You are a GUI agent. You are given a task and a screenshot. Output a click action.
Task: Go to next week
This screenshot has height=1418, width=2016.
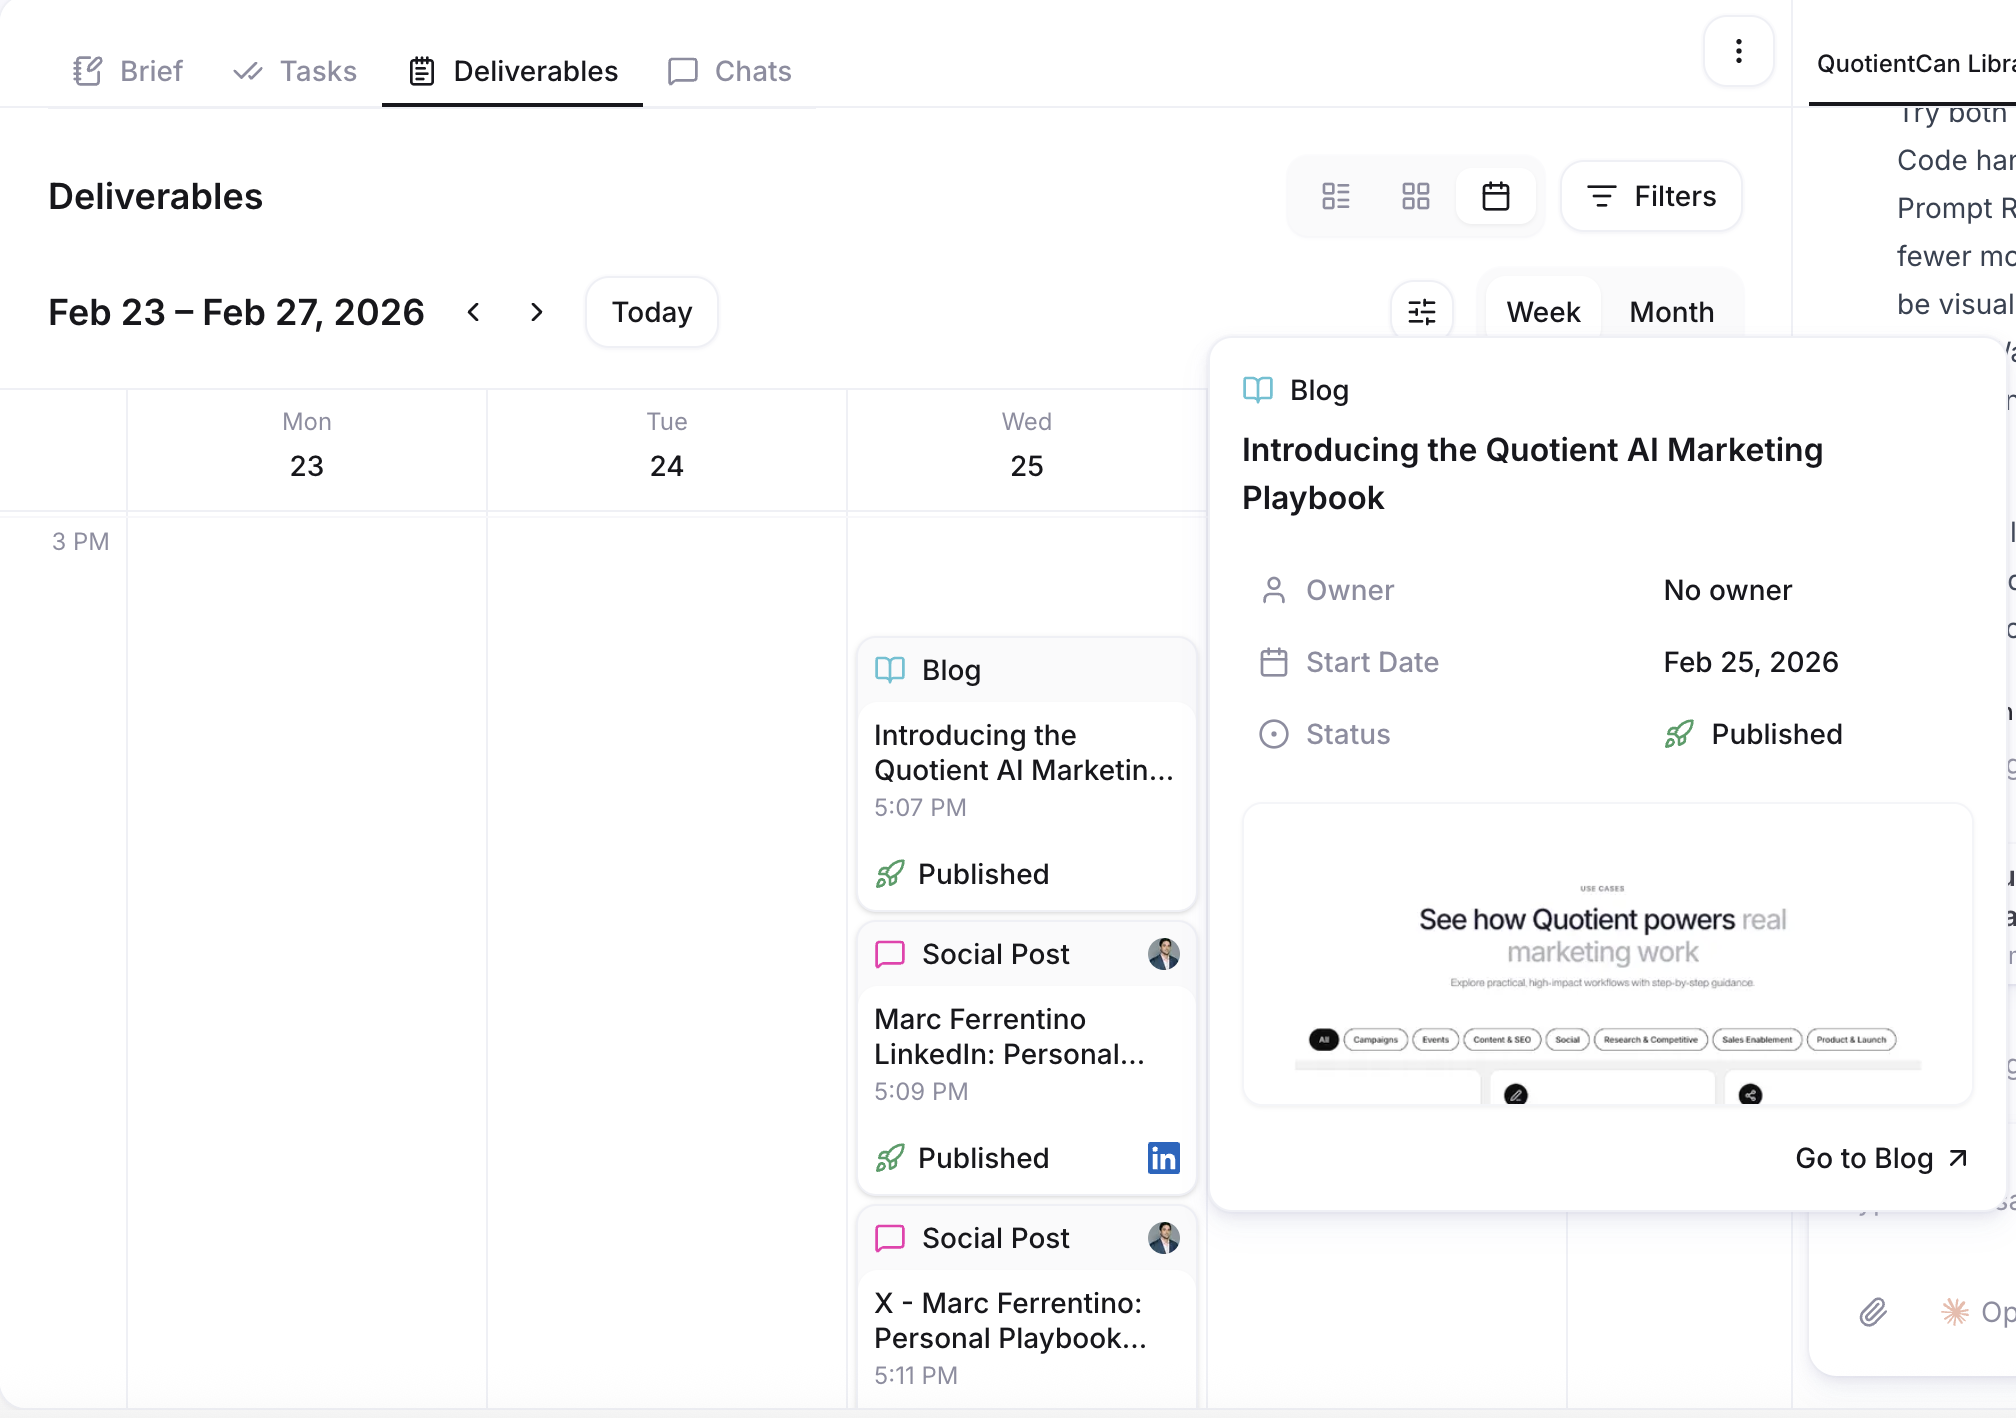[x=537, y=312]
